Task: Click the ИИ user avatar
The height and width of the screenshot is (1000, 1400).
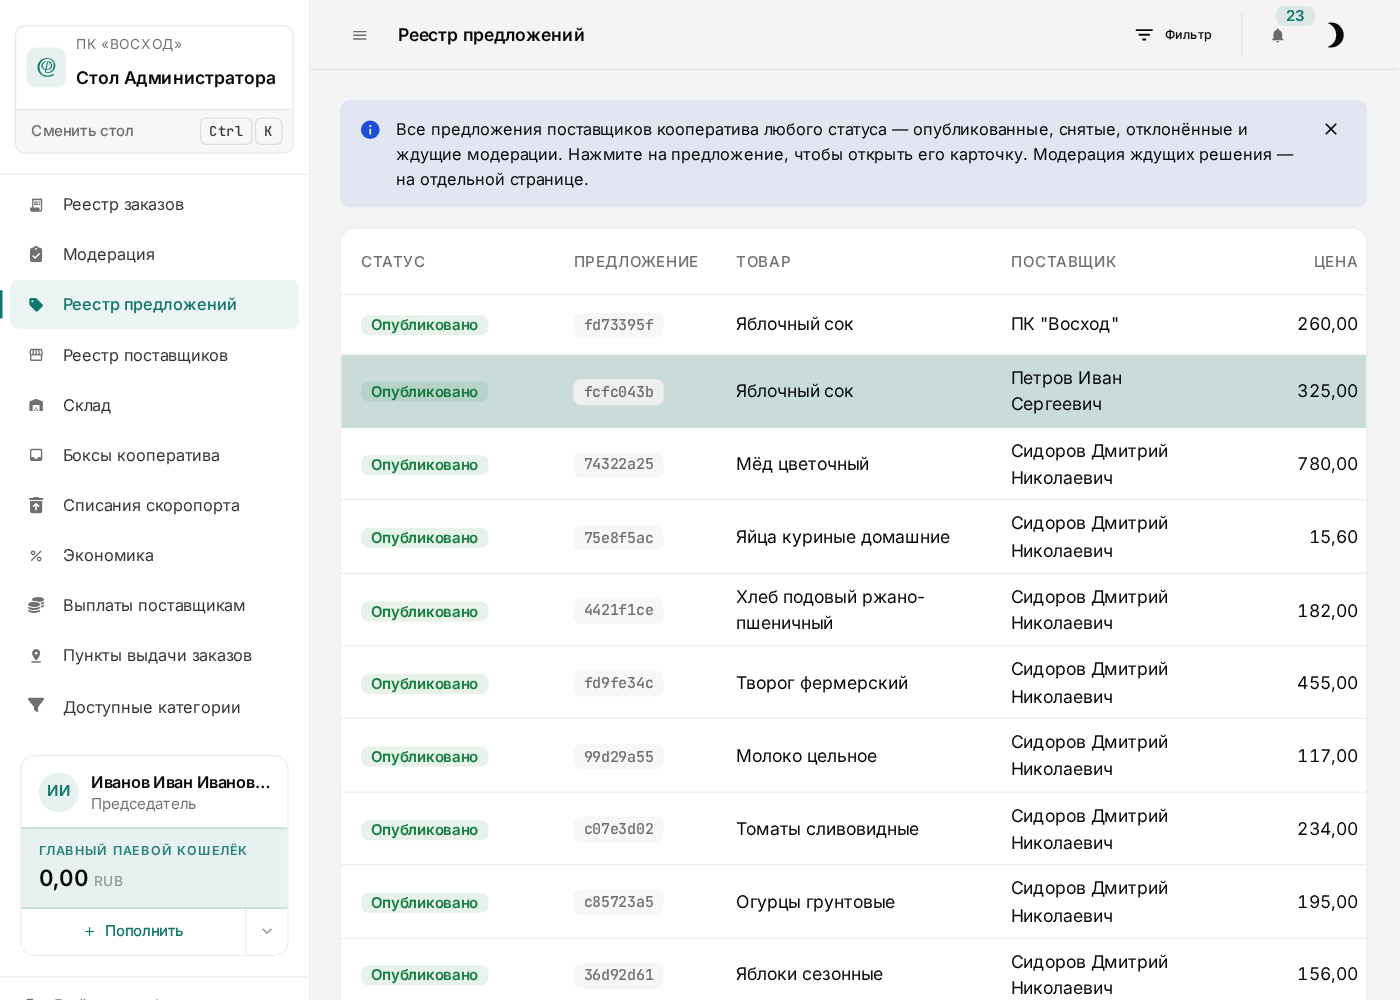Action: 59,792
